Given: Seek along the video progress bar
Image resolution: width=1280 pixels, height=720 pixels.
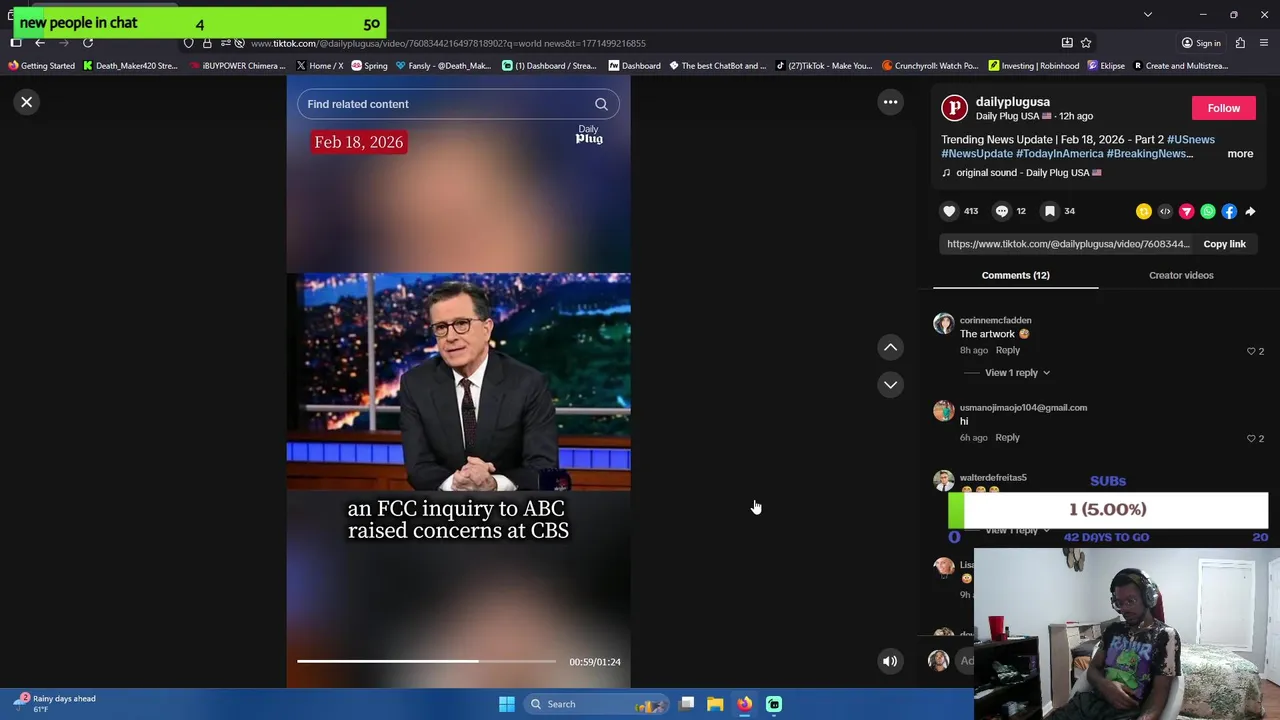Looking at the screenshot, I should pos(426,661).
